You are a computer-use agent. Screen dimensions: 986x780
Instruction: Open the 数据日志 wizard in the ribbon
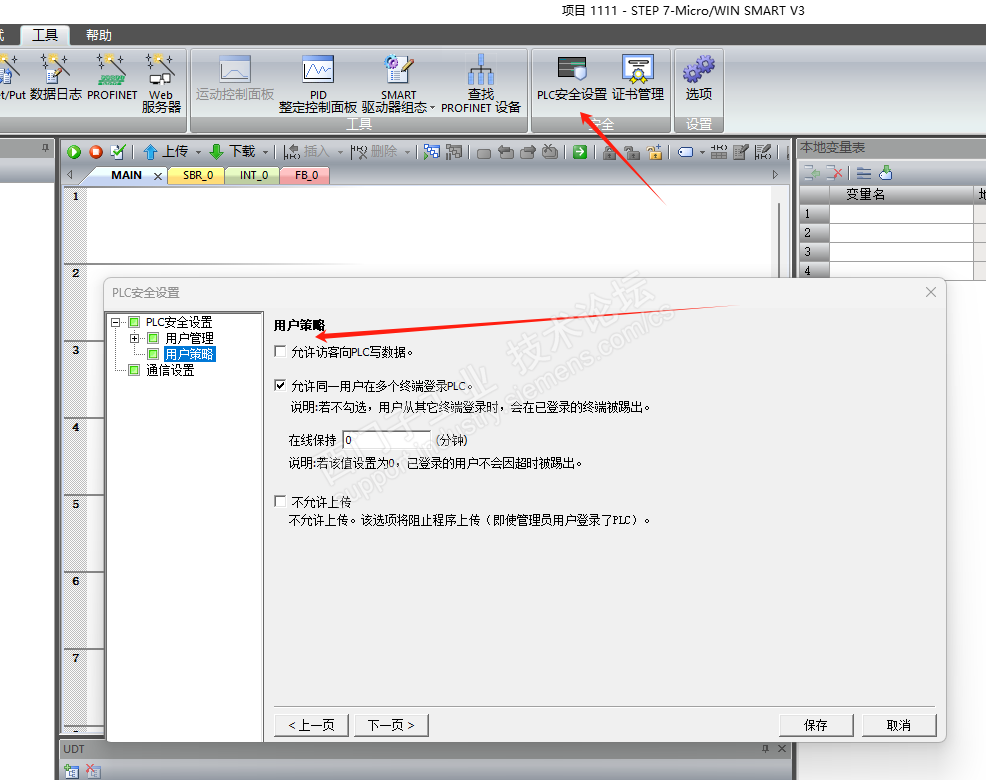click(55, 77)
